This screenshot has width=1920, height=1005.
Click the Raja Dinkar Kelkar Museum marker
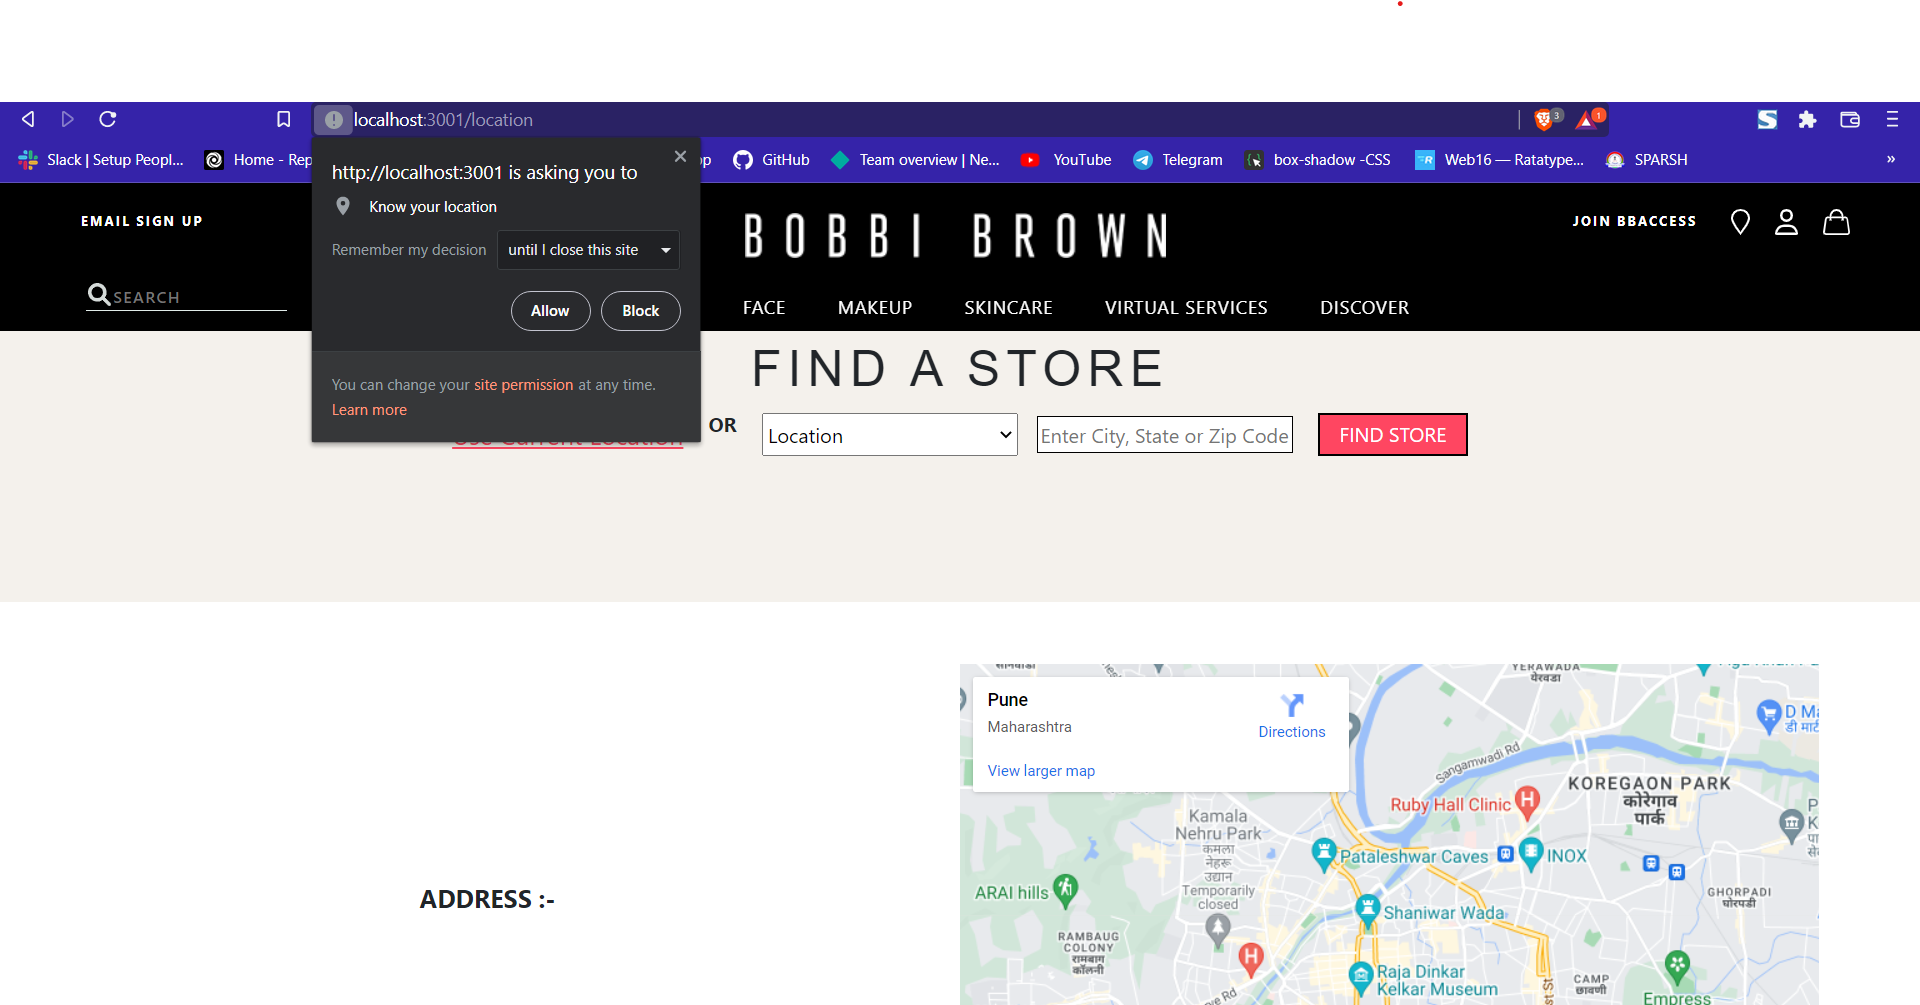click(1361, 977)
